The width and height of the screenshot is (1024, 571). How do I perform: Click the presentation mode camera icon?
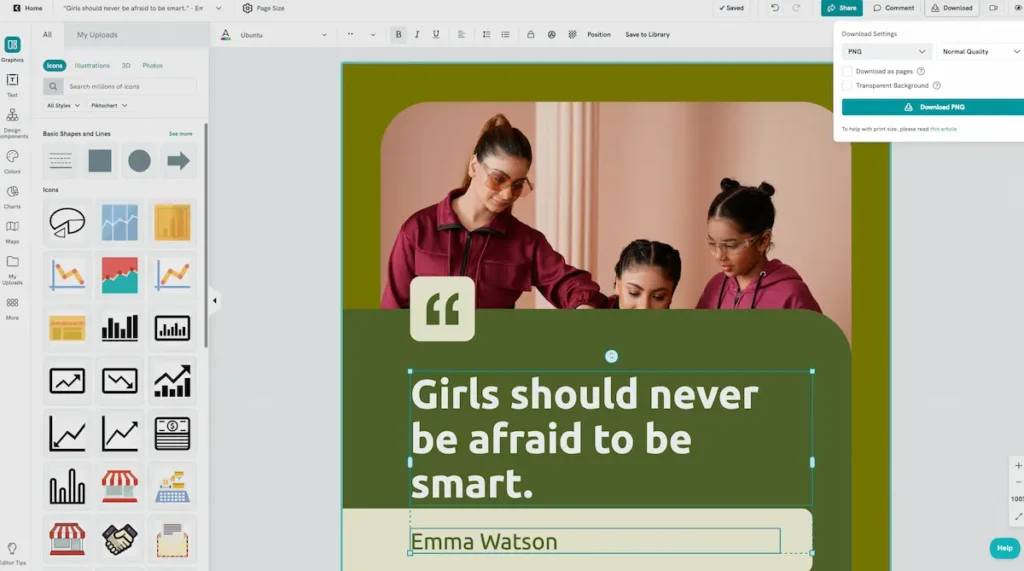(x=993, y=8)
